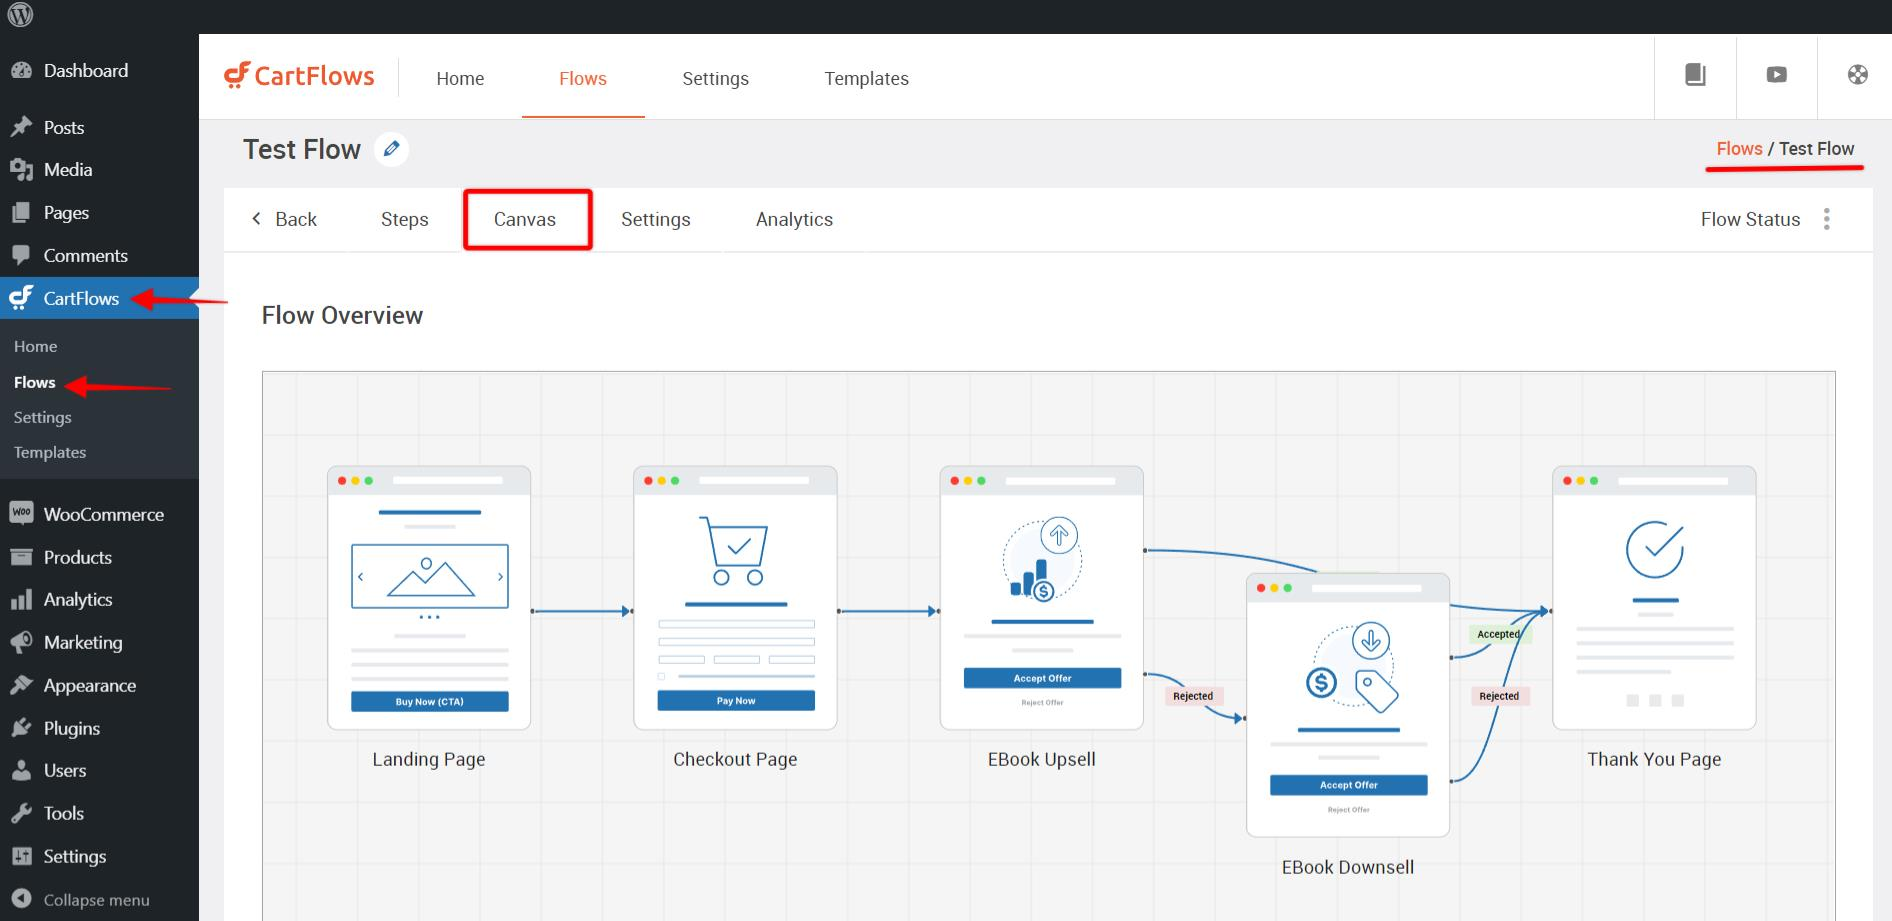Open Flows in the CartFlows submenu
The image size is (1892, 921).
click(x=35, y=382)
